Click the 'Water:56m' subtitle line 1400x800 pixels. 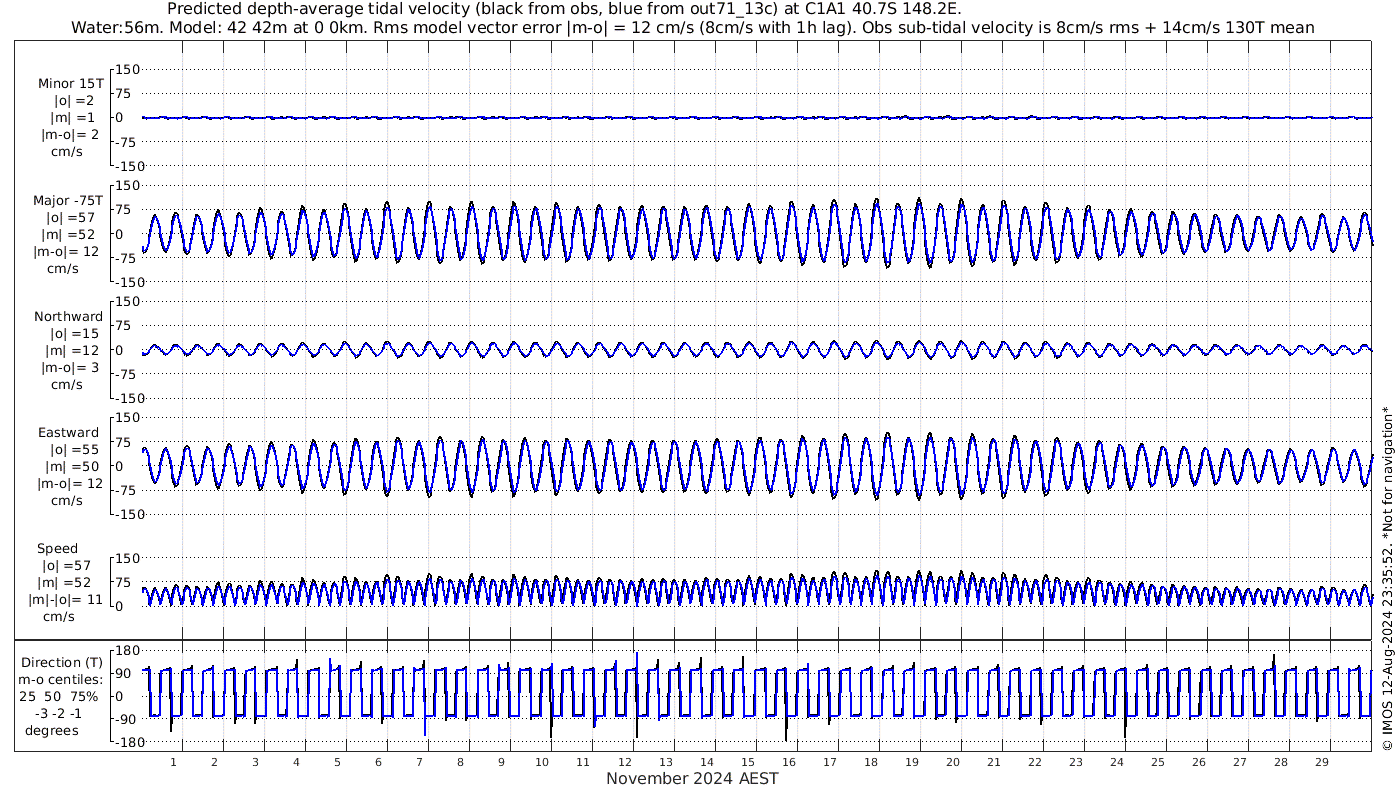692,28
